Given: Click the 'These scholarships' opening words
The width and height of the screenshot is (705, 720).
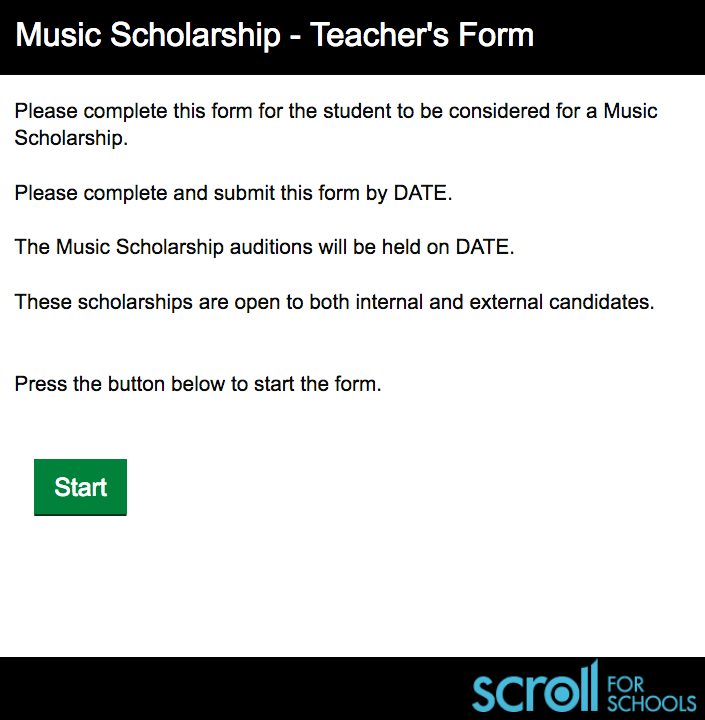Looking at the screenshot, I should pos(103,302).
